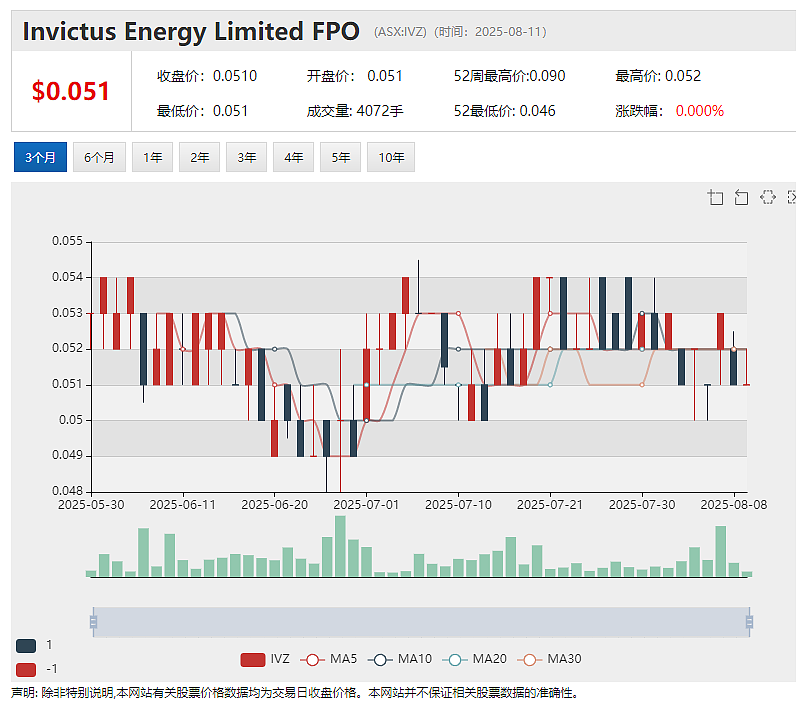Click the 0.048 y-axis label
The image size is (811, 718).
pos(67,490)
